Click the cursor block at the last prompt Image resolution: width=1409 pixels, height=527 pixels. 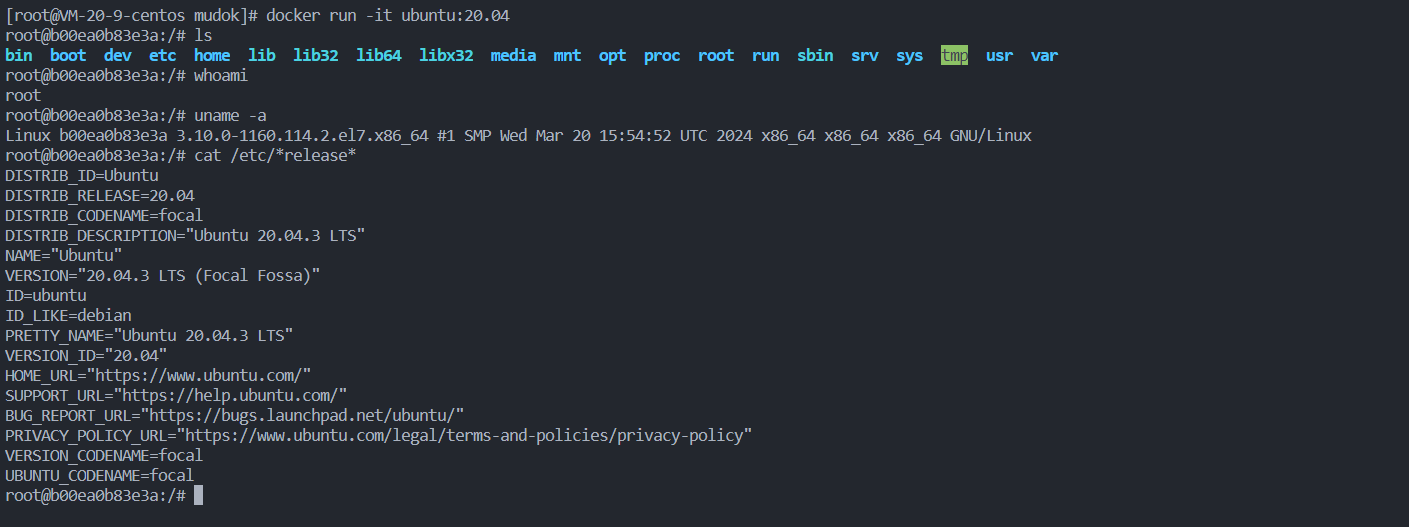[199, 495]
